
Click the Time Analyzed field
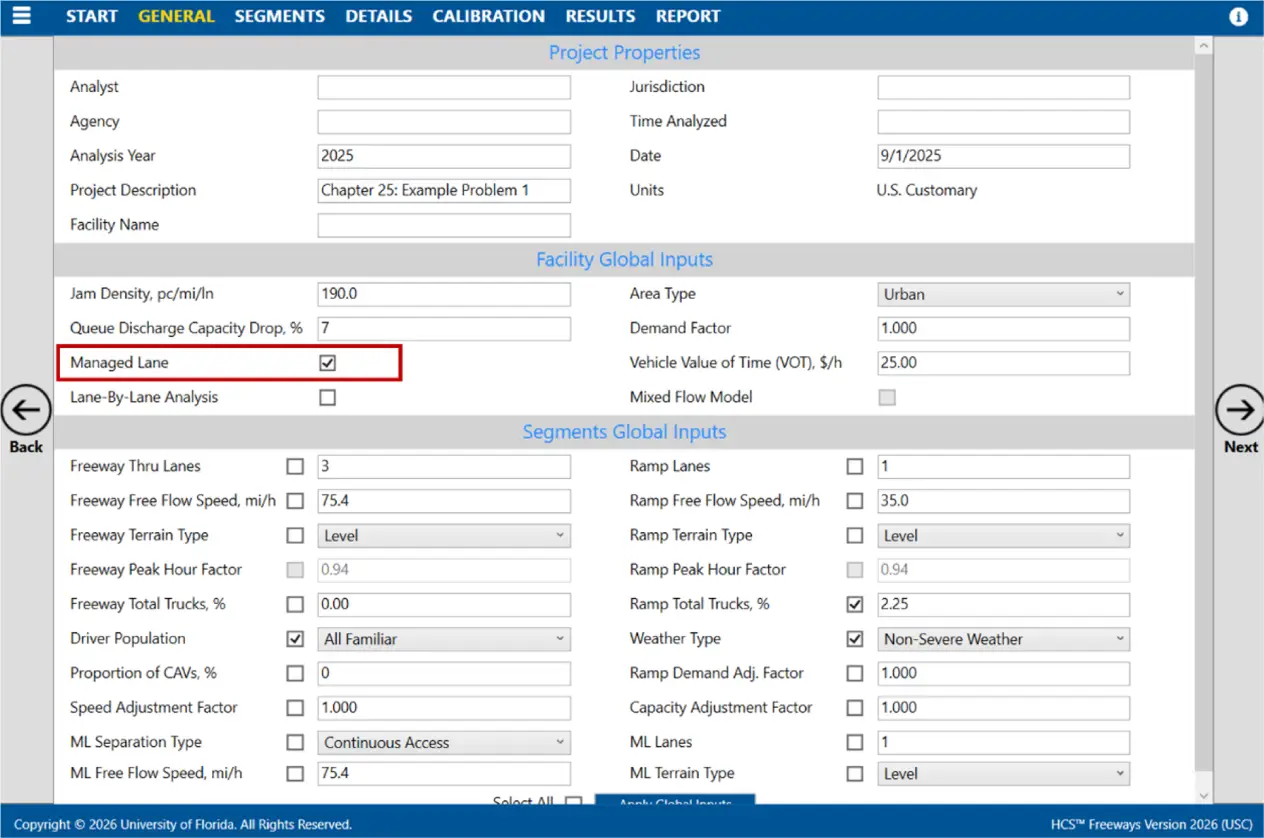coord(1003,122)
